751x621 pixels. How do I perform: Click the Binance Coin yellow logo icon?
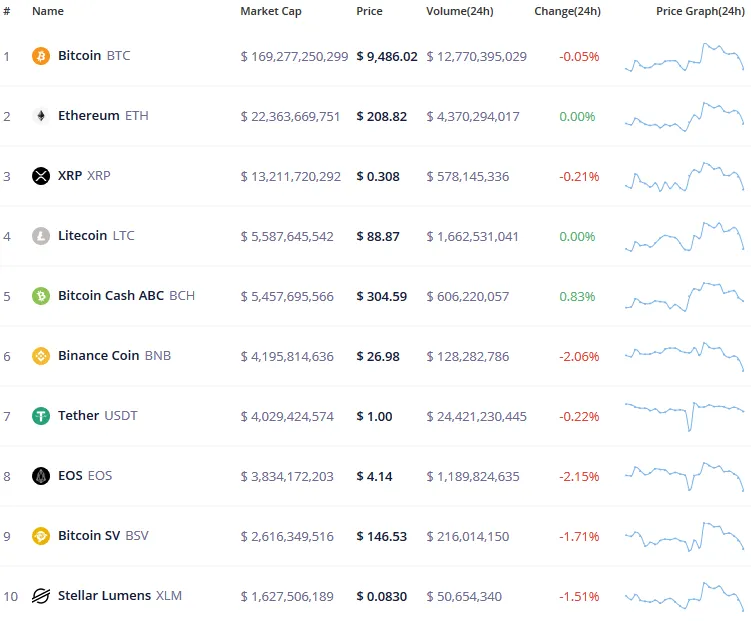41,356
